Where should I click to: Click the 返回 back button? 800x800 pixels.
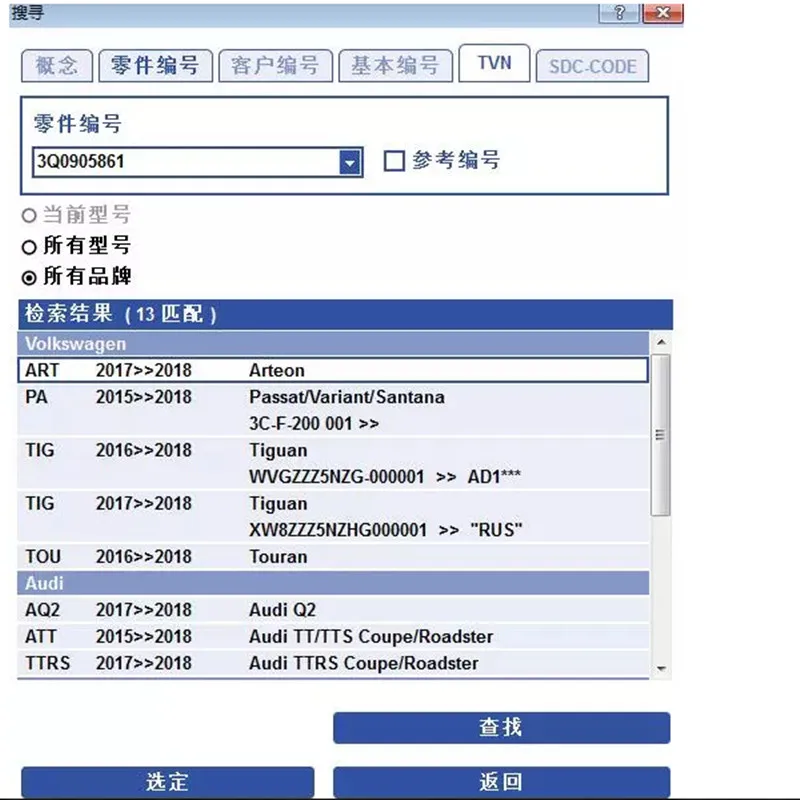502,782
